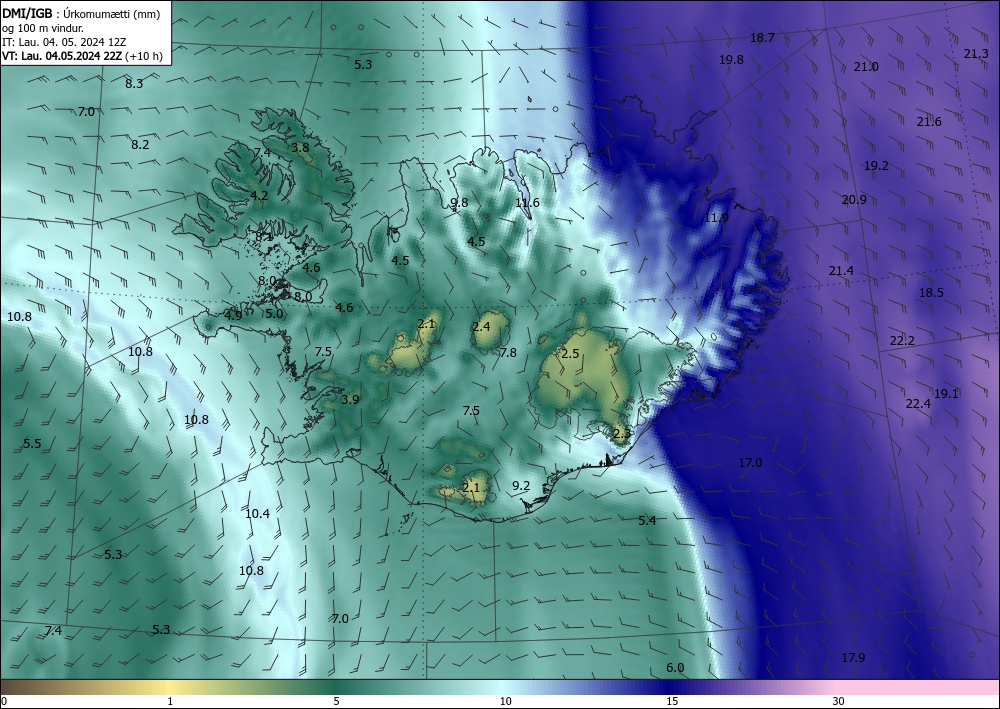1000x709 pixels.
Task: Click the 19.8 precipitable water value
Action: coord(731,59)
